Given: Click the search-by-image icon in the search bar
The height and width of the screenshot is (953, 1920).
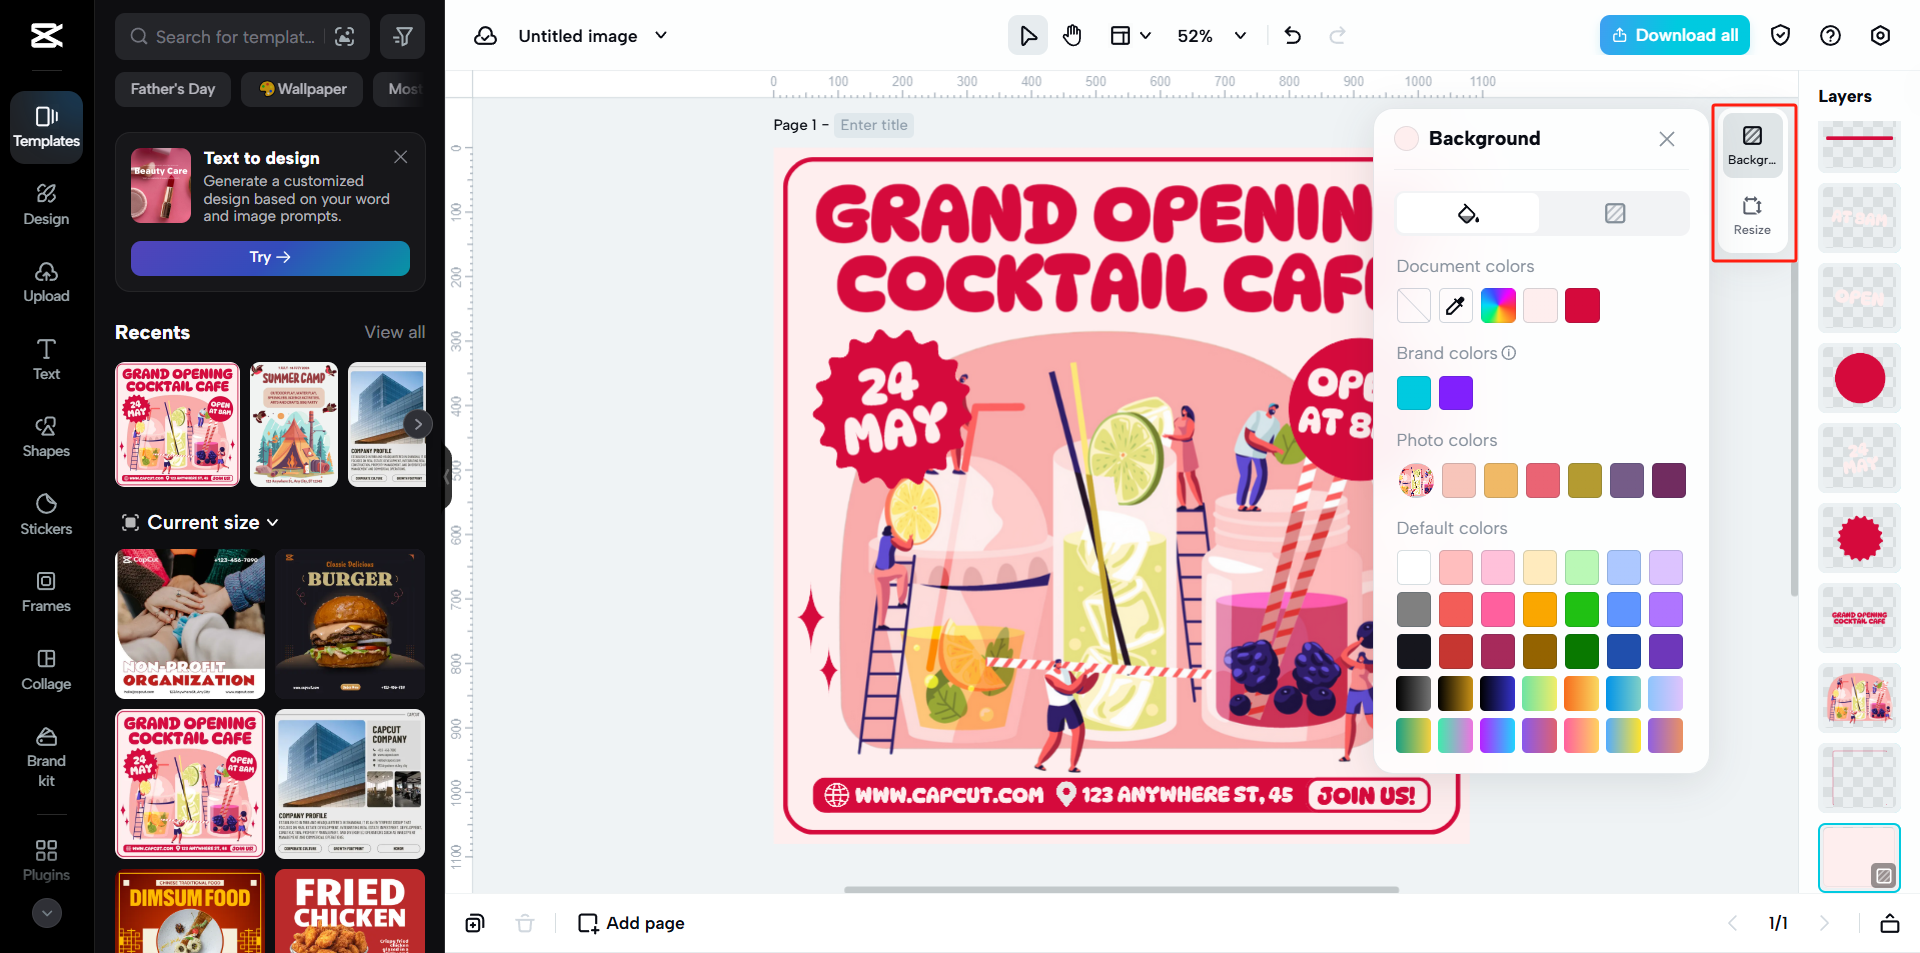Looking at the screenshot, I should [345, 36].
